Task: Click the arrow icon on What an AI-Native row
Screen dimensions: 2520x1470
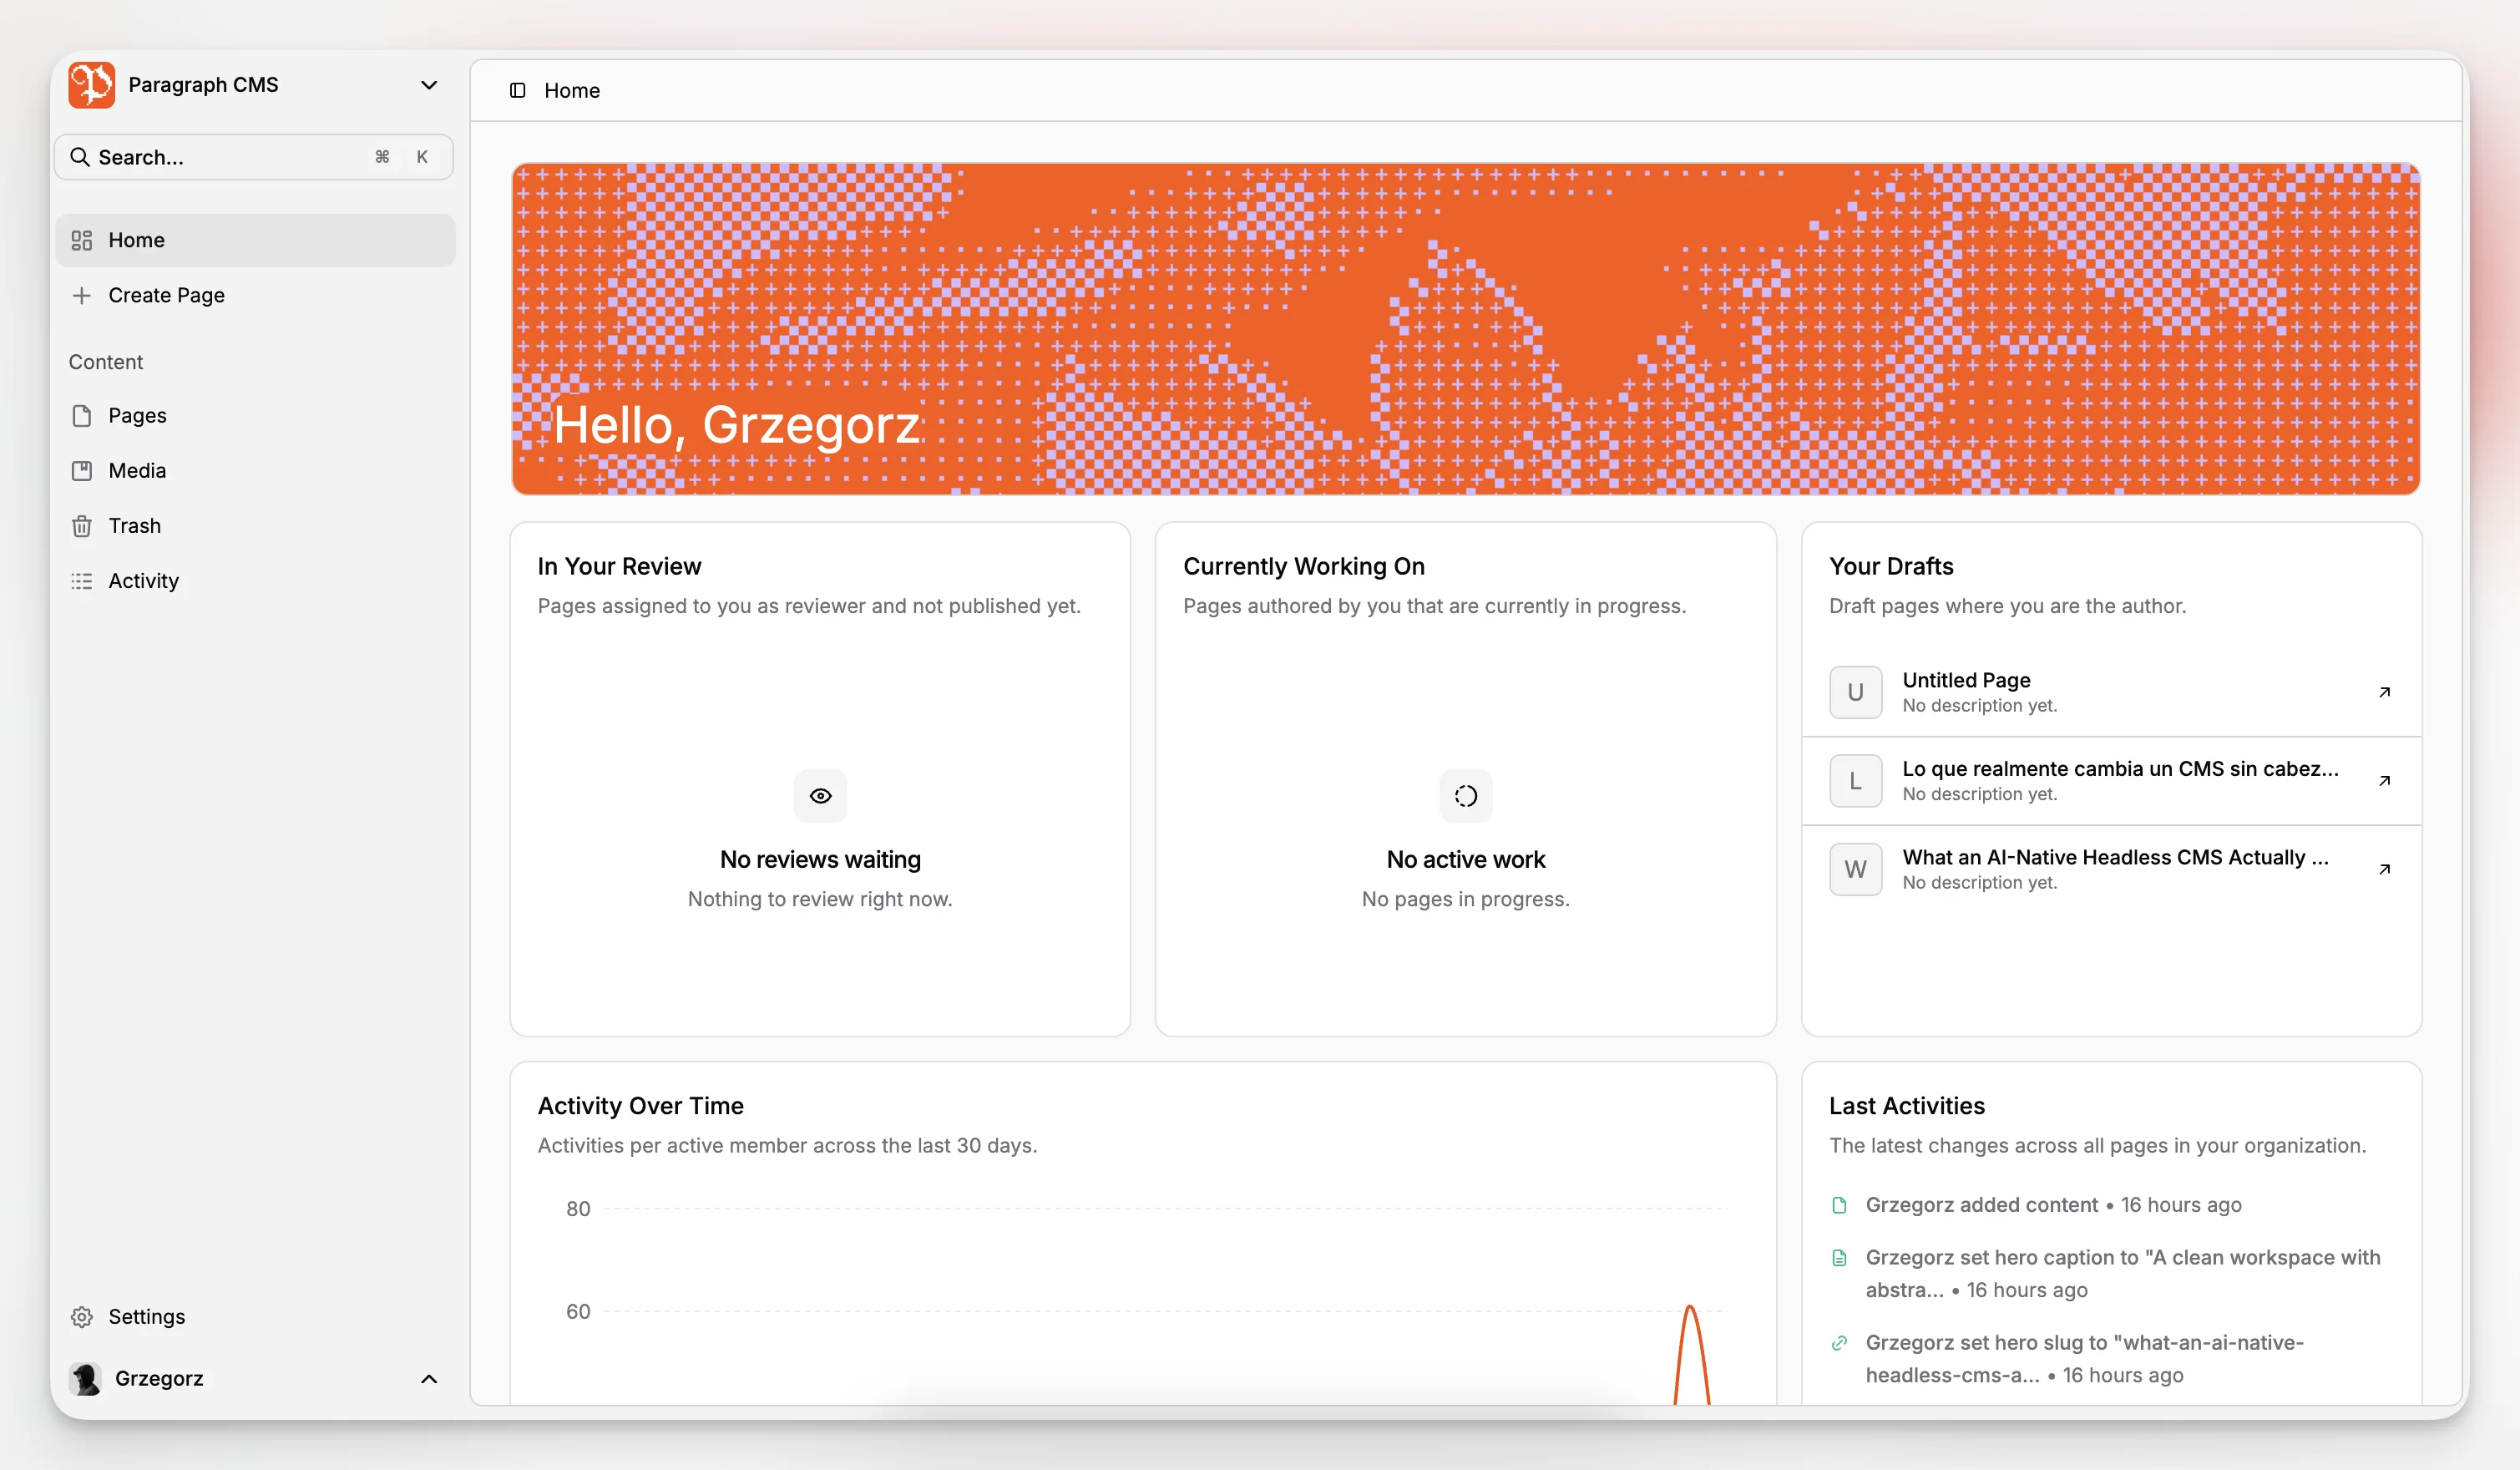Action: (2385, 869)
